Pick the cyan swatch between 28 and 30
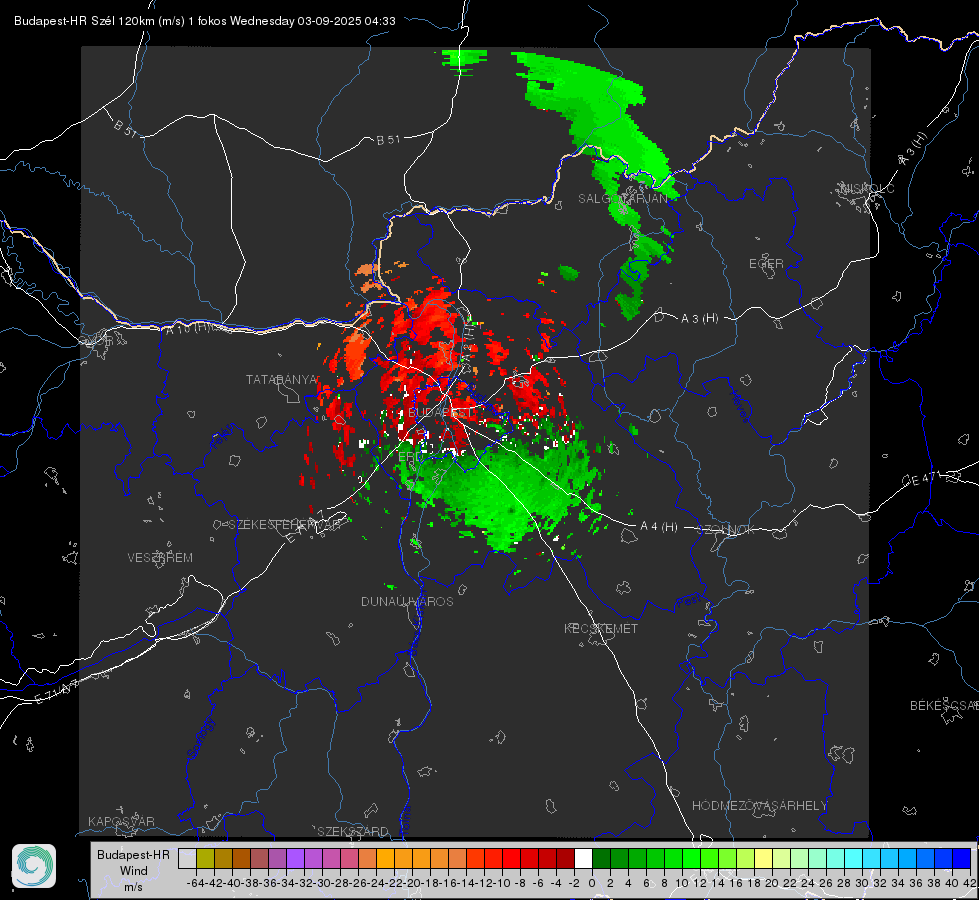This screenshot has height=900, width=979. (853, 858)
